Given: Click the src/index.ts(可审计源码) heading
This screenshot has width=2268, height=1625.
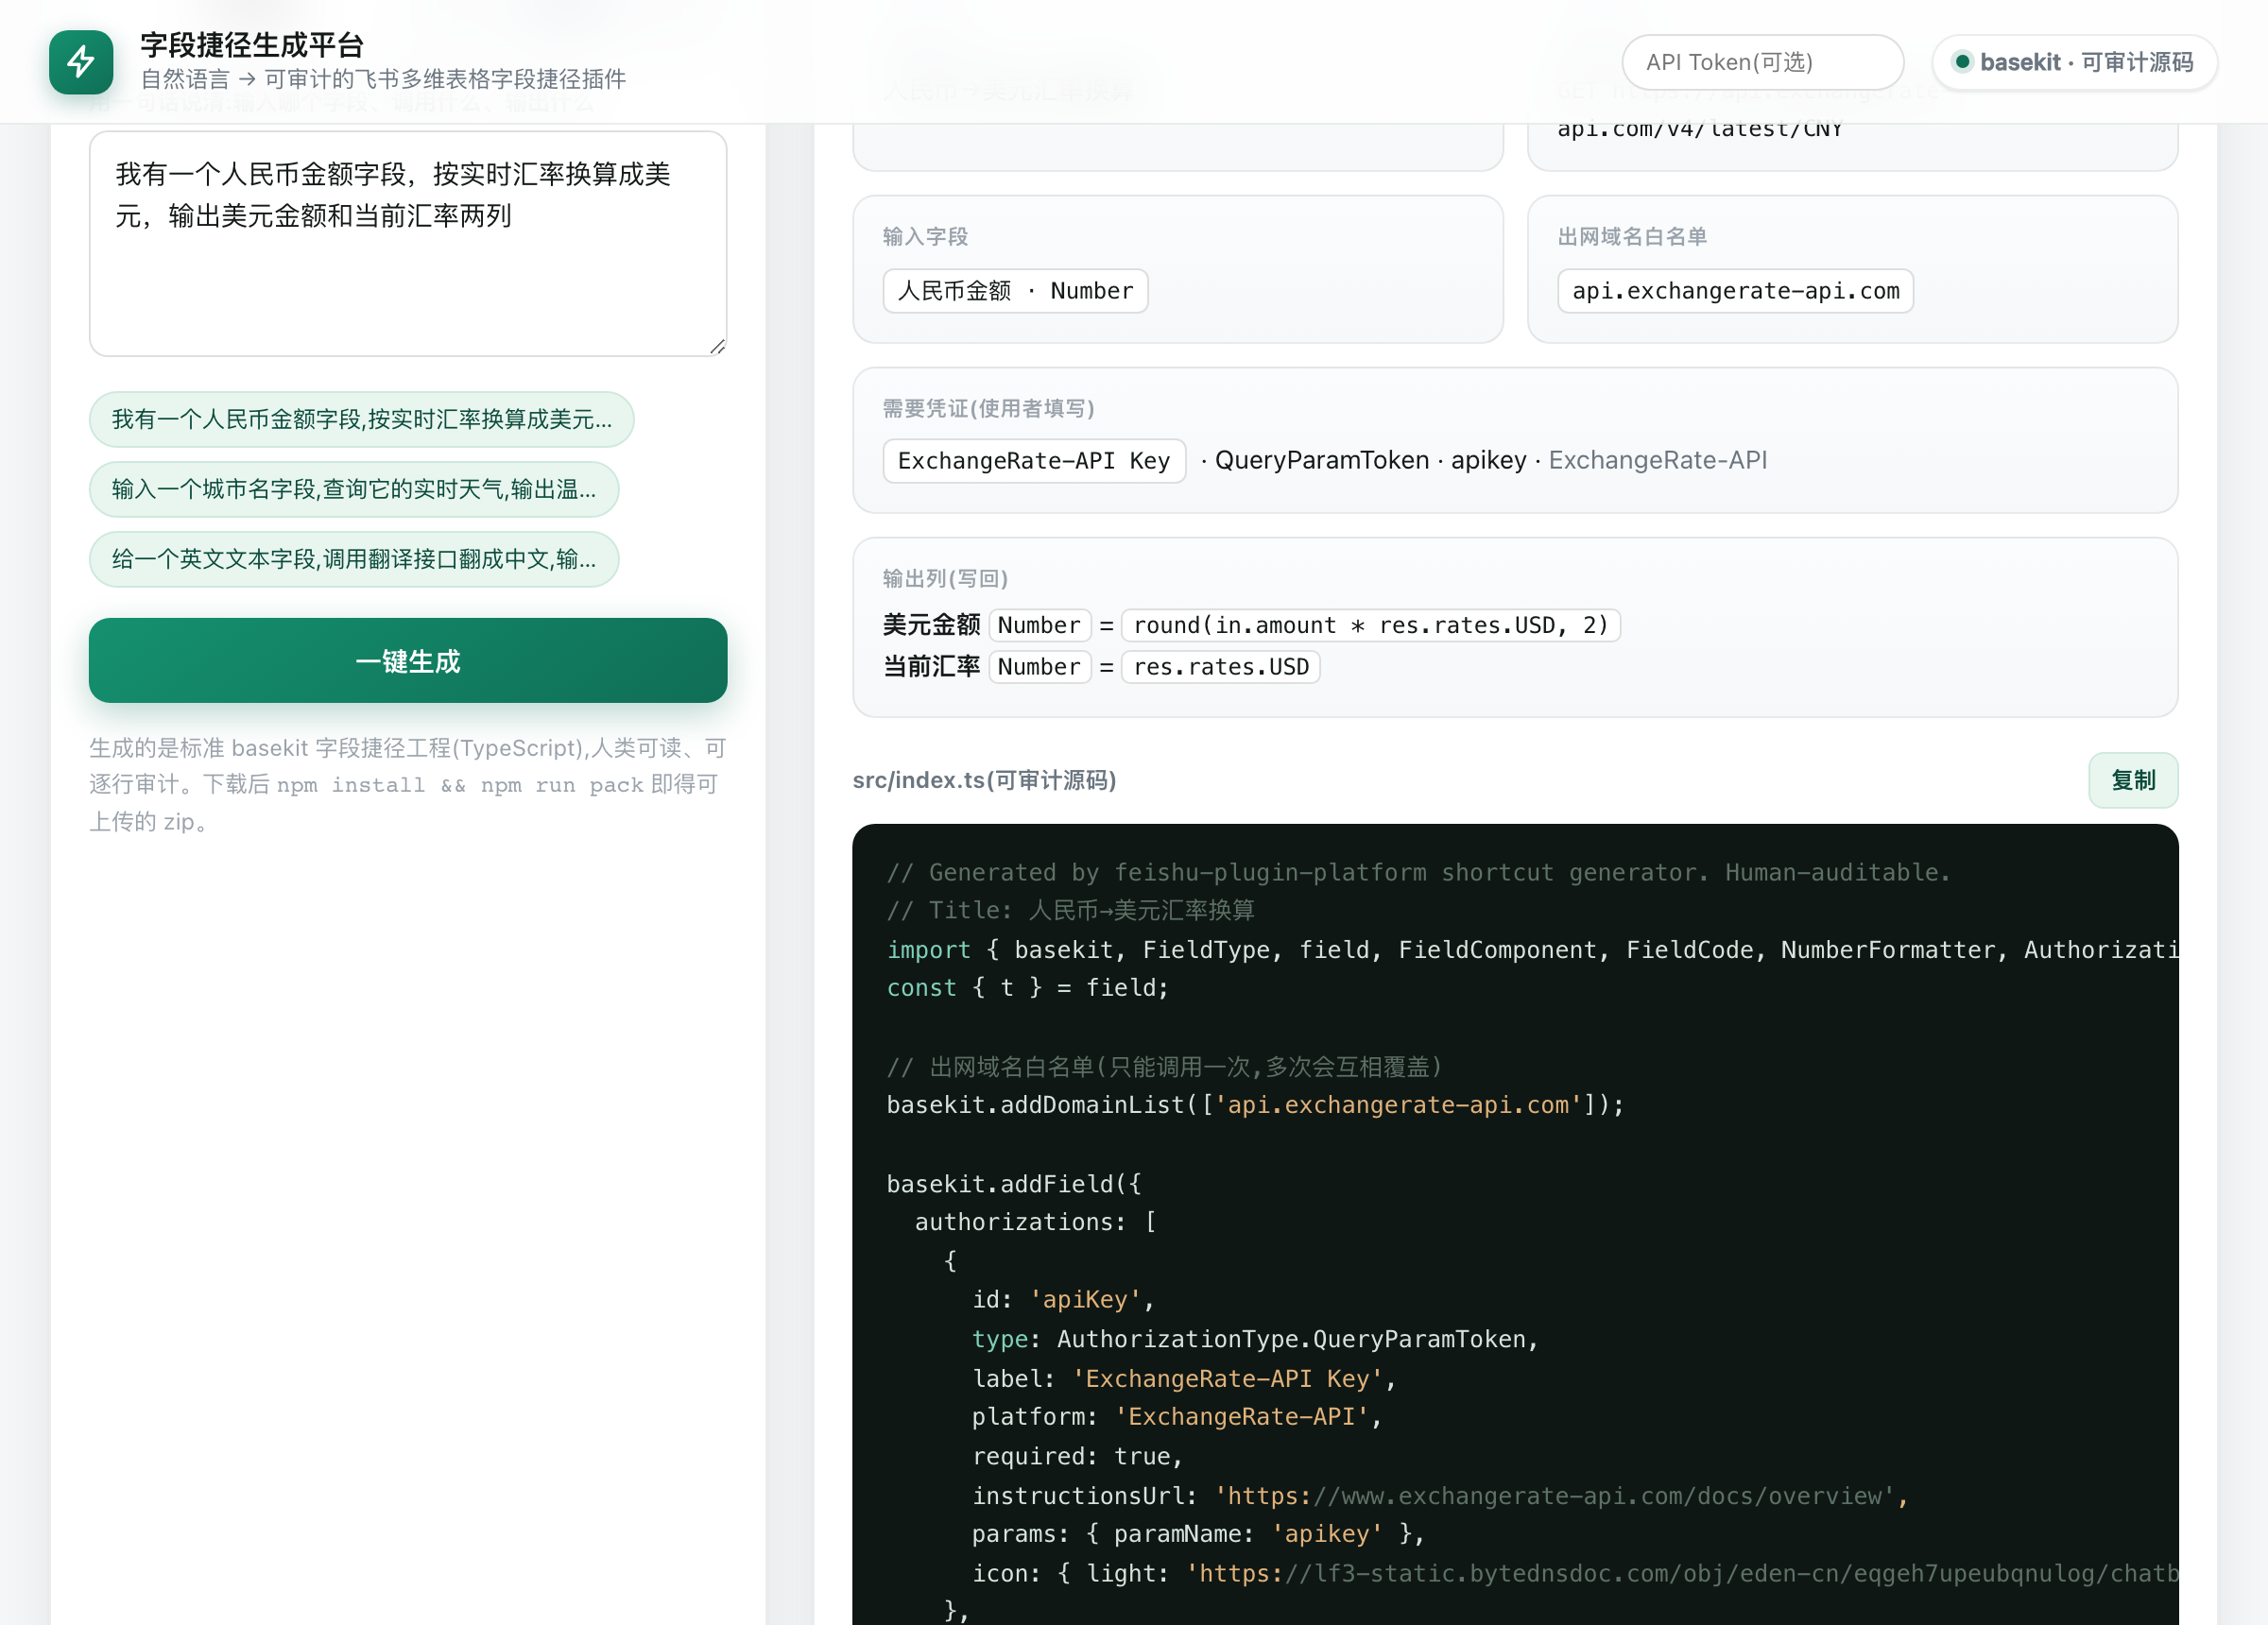Looking at the screenshot, I should (984, 780).
